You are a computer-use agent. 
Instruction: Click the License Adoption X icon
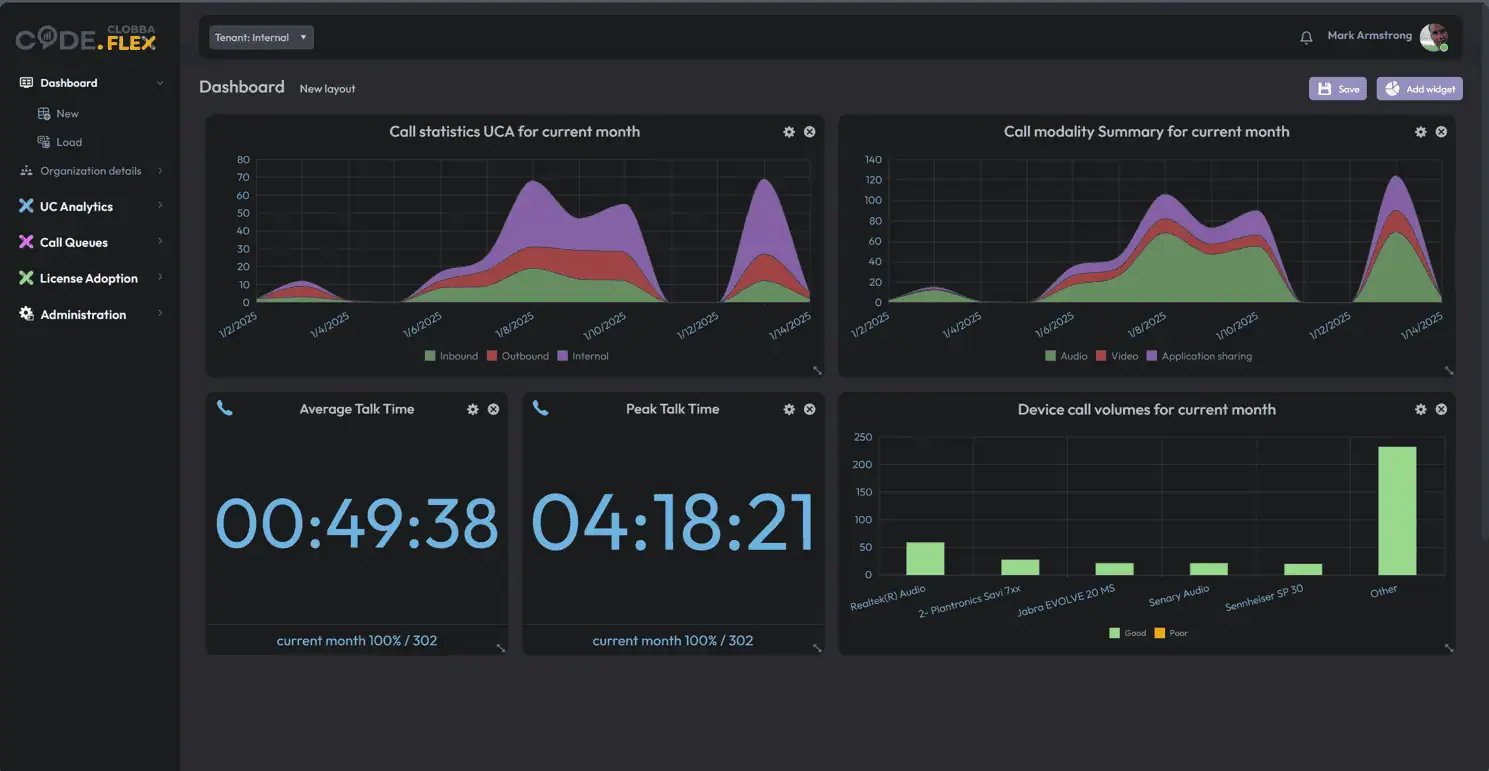26,278
